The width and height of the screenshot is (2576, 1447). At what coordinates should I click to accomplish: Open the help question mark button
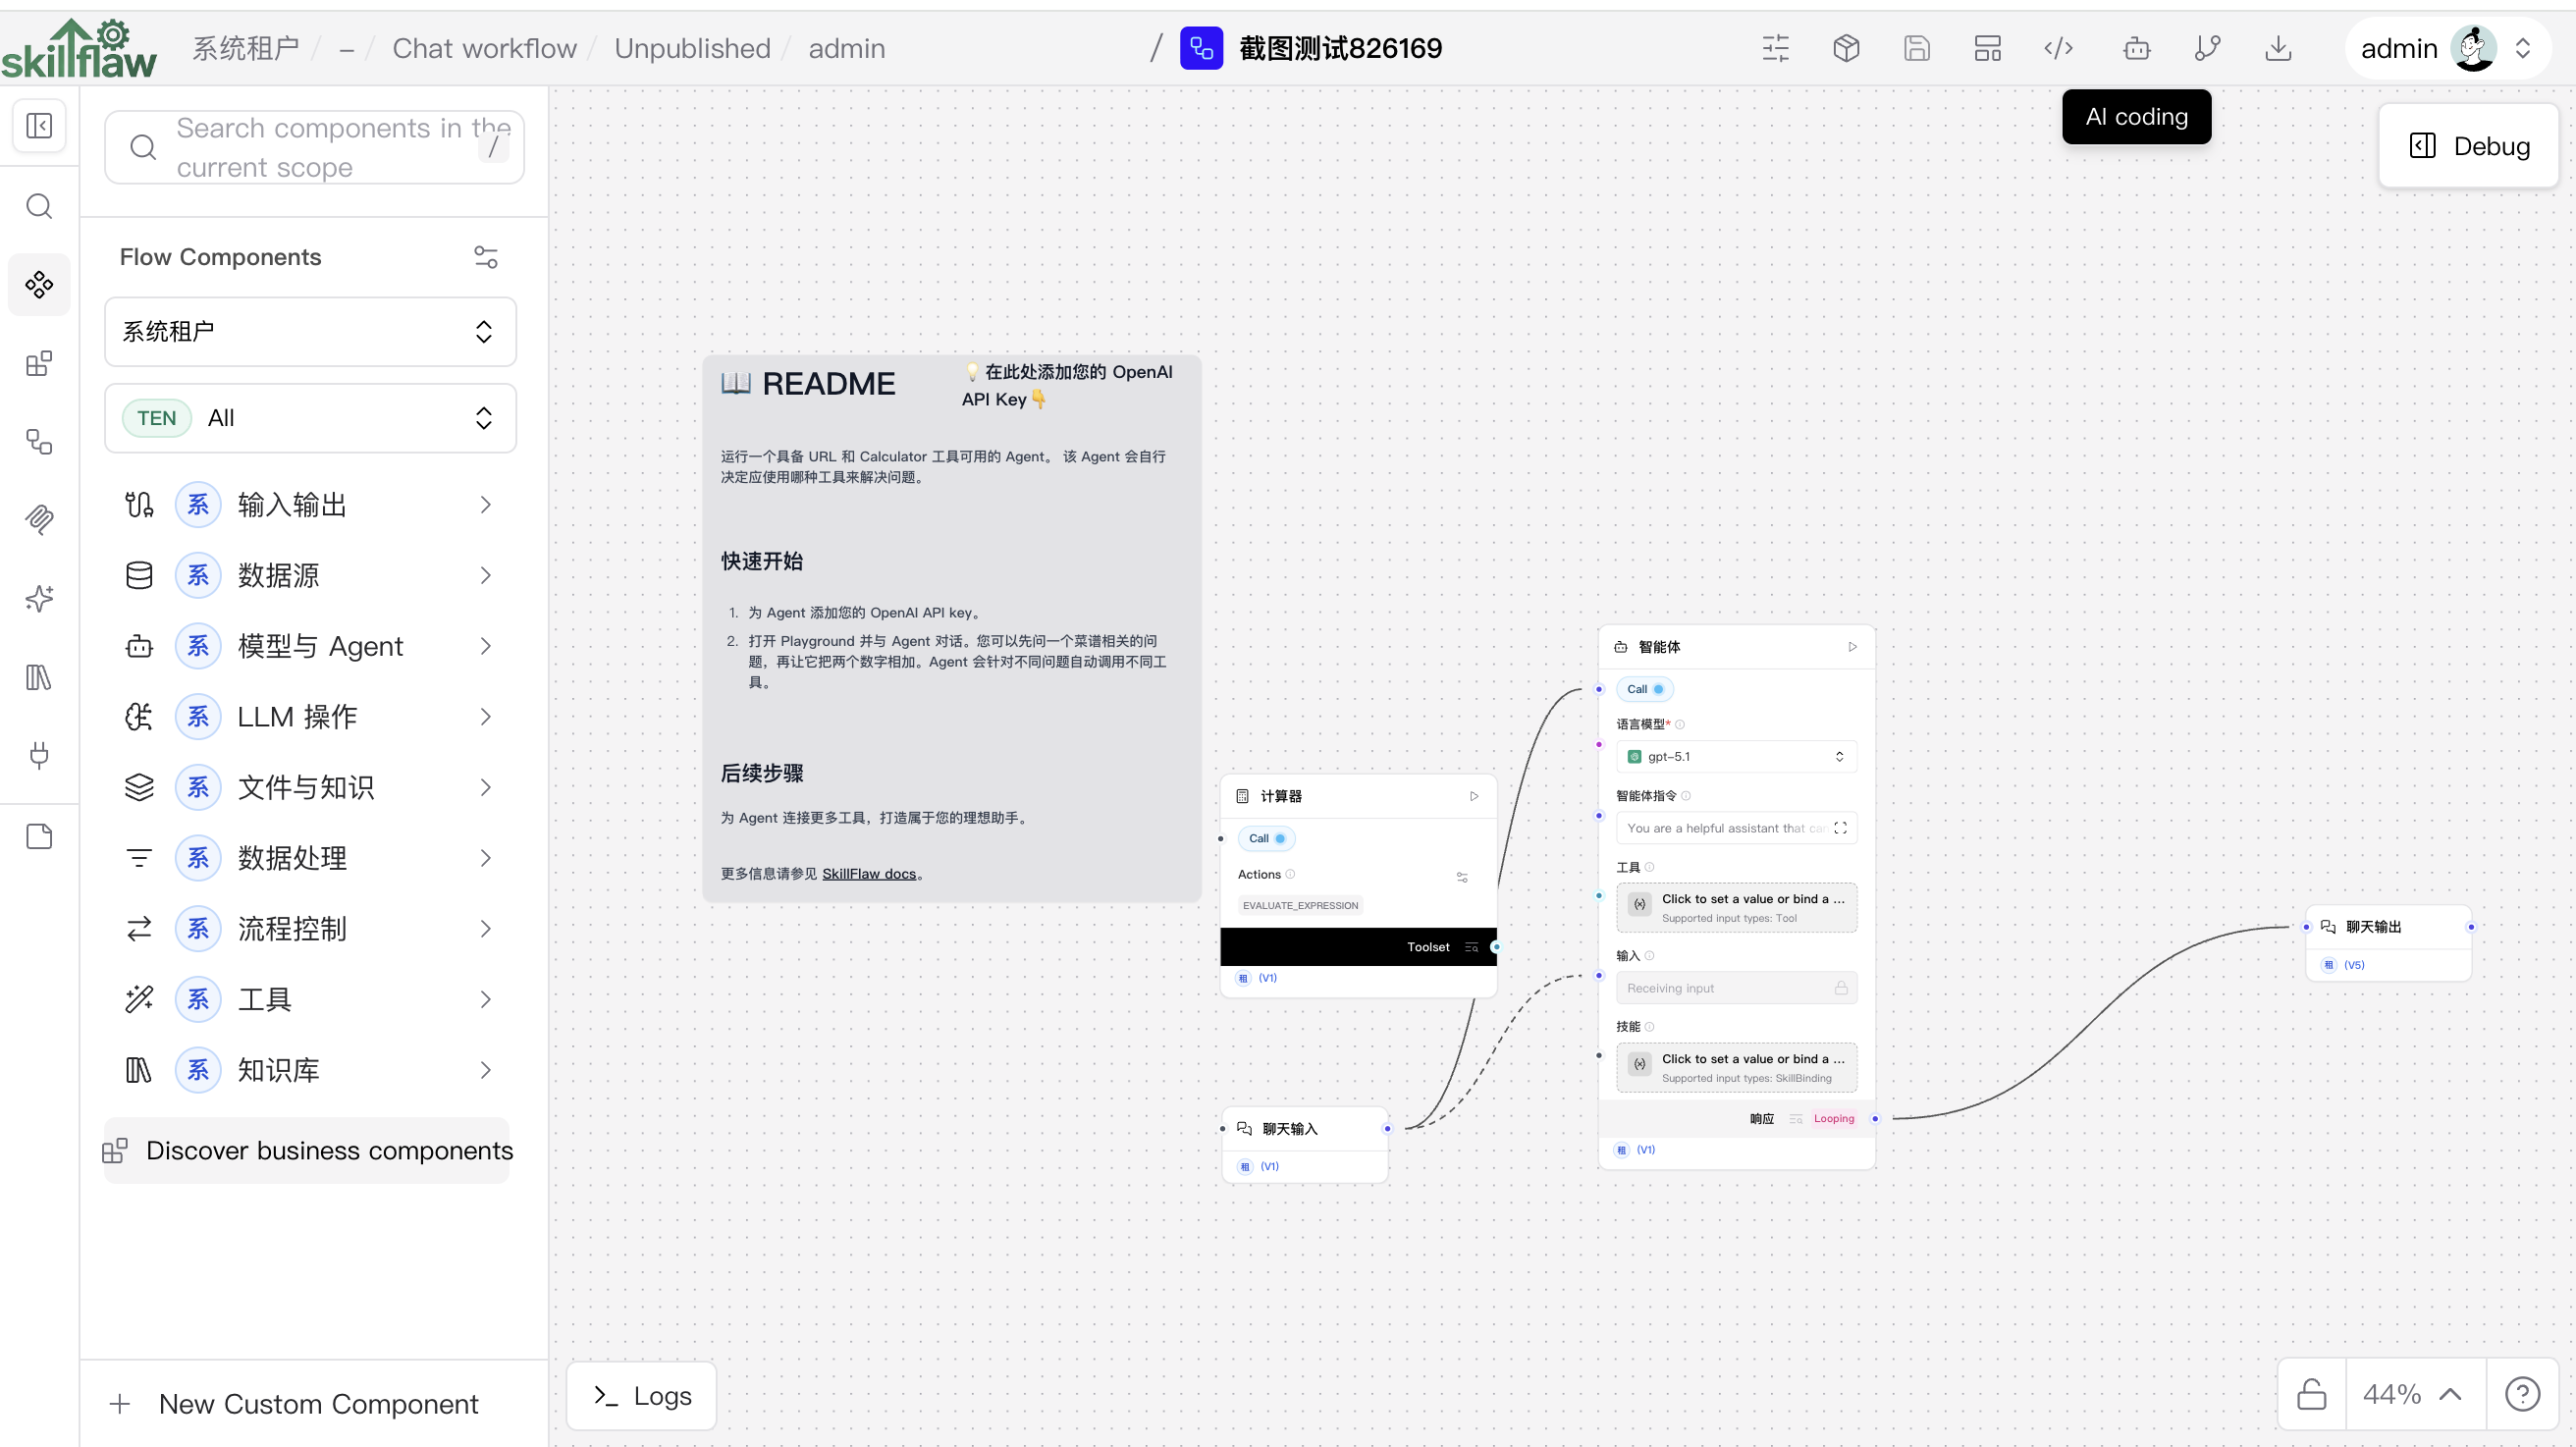2522,1393
